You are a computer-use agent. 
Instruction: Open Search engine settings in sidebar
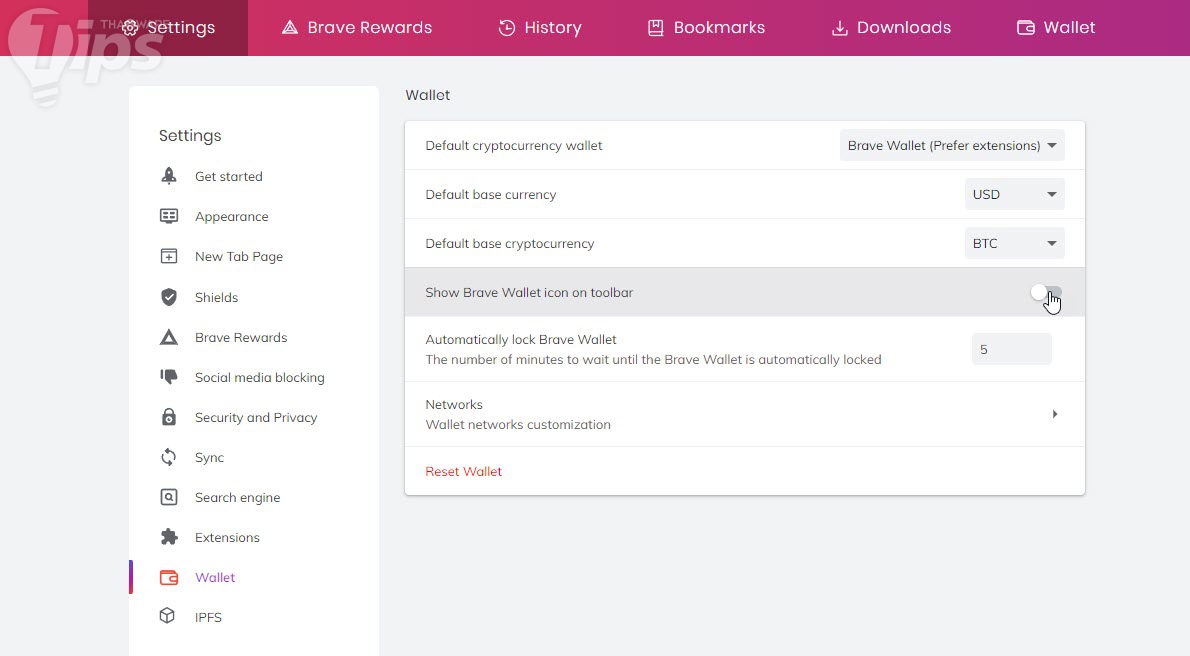237,497
